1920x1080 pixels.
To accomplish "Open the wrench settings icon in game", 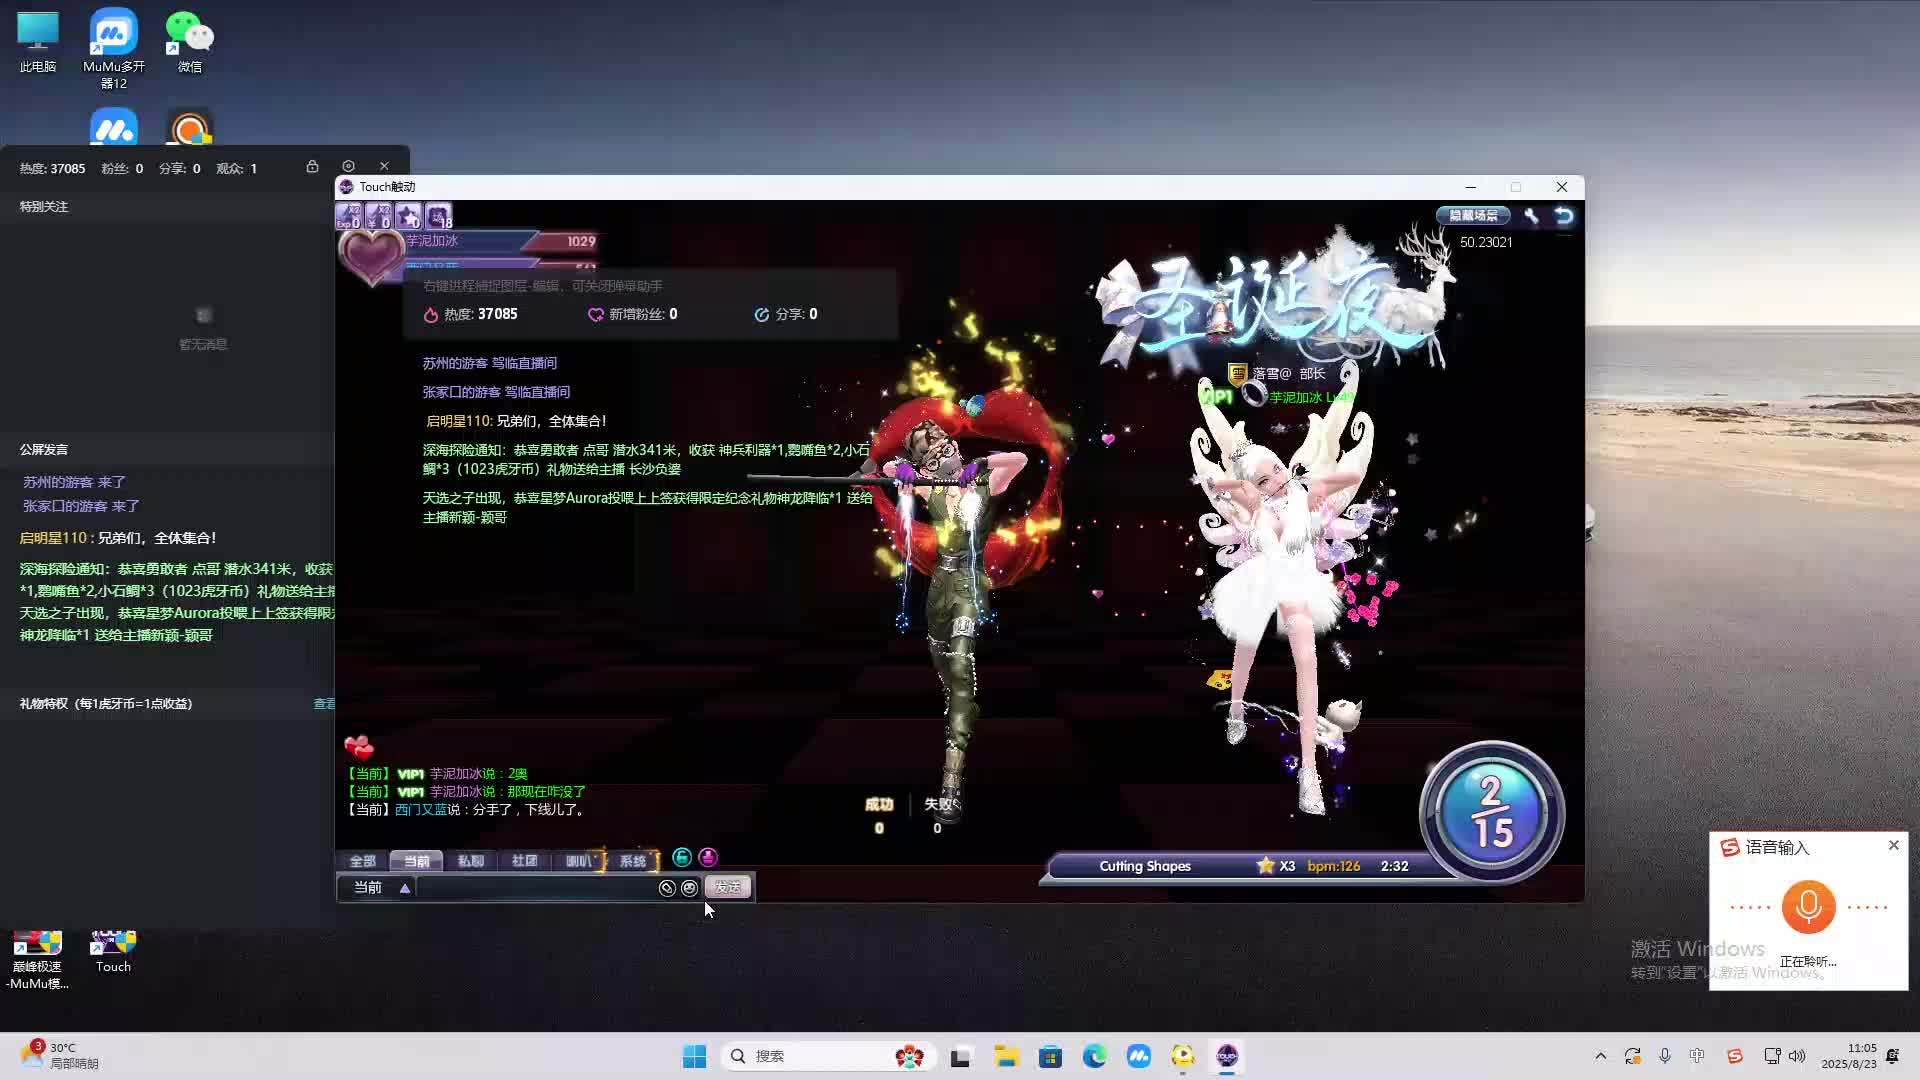I will pyautogui.click(x=1531, y=215).
